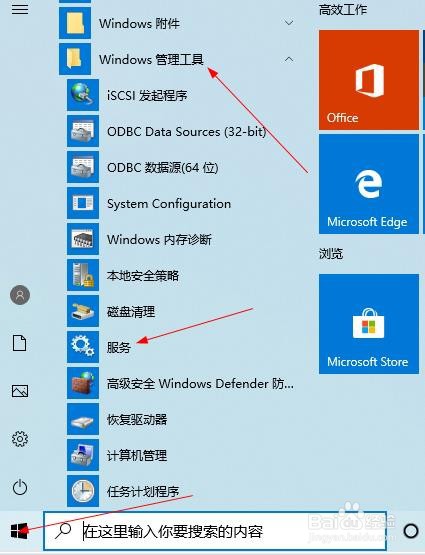Click the 本地安全策略 server lock icon
Viewport: 425px width, 555px height.
(83, 276)
